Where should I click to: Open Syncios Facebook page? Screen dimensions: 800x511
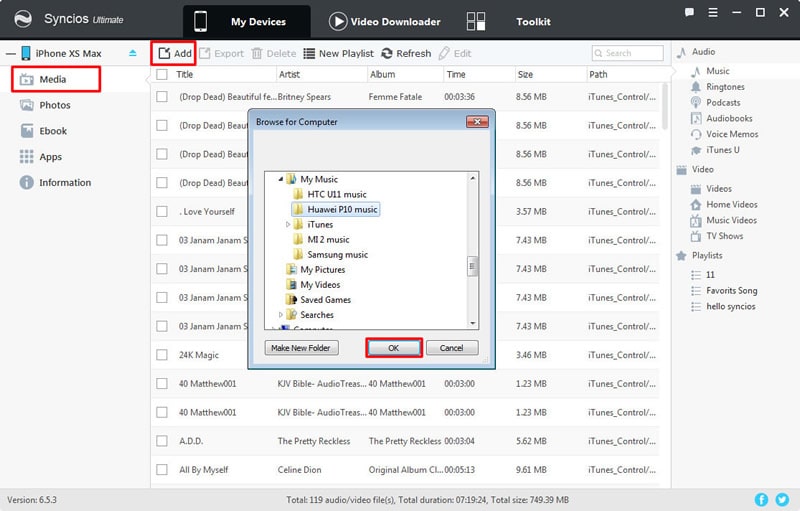761,499
